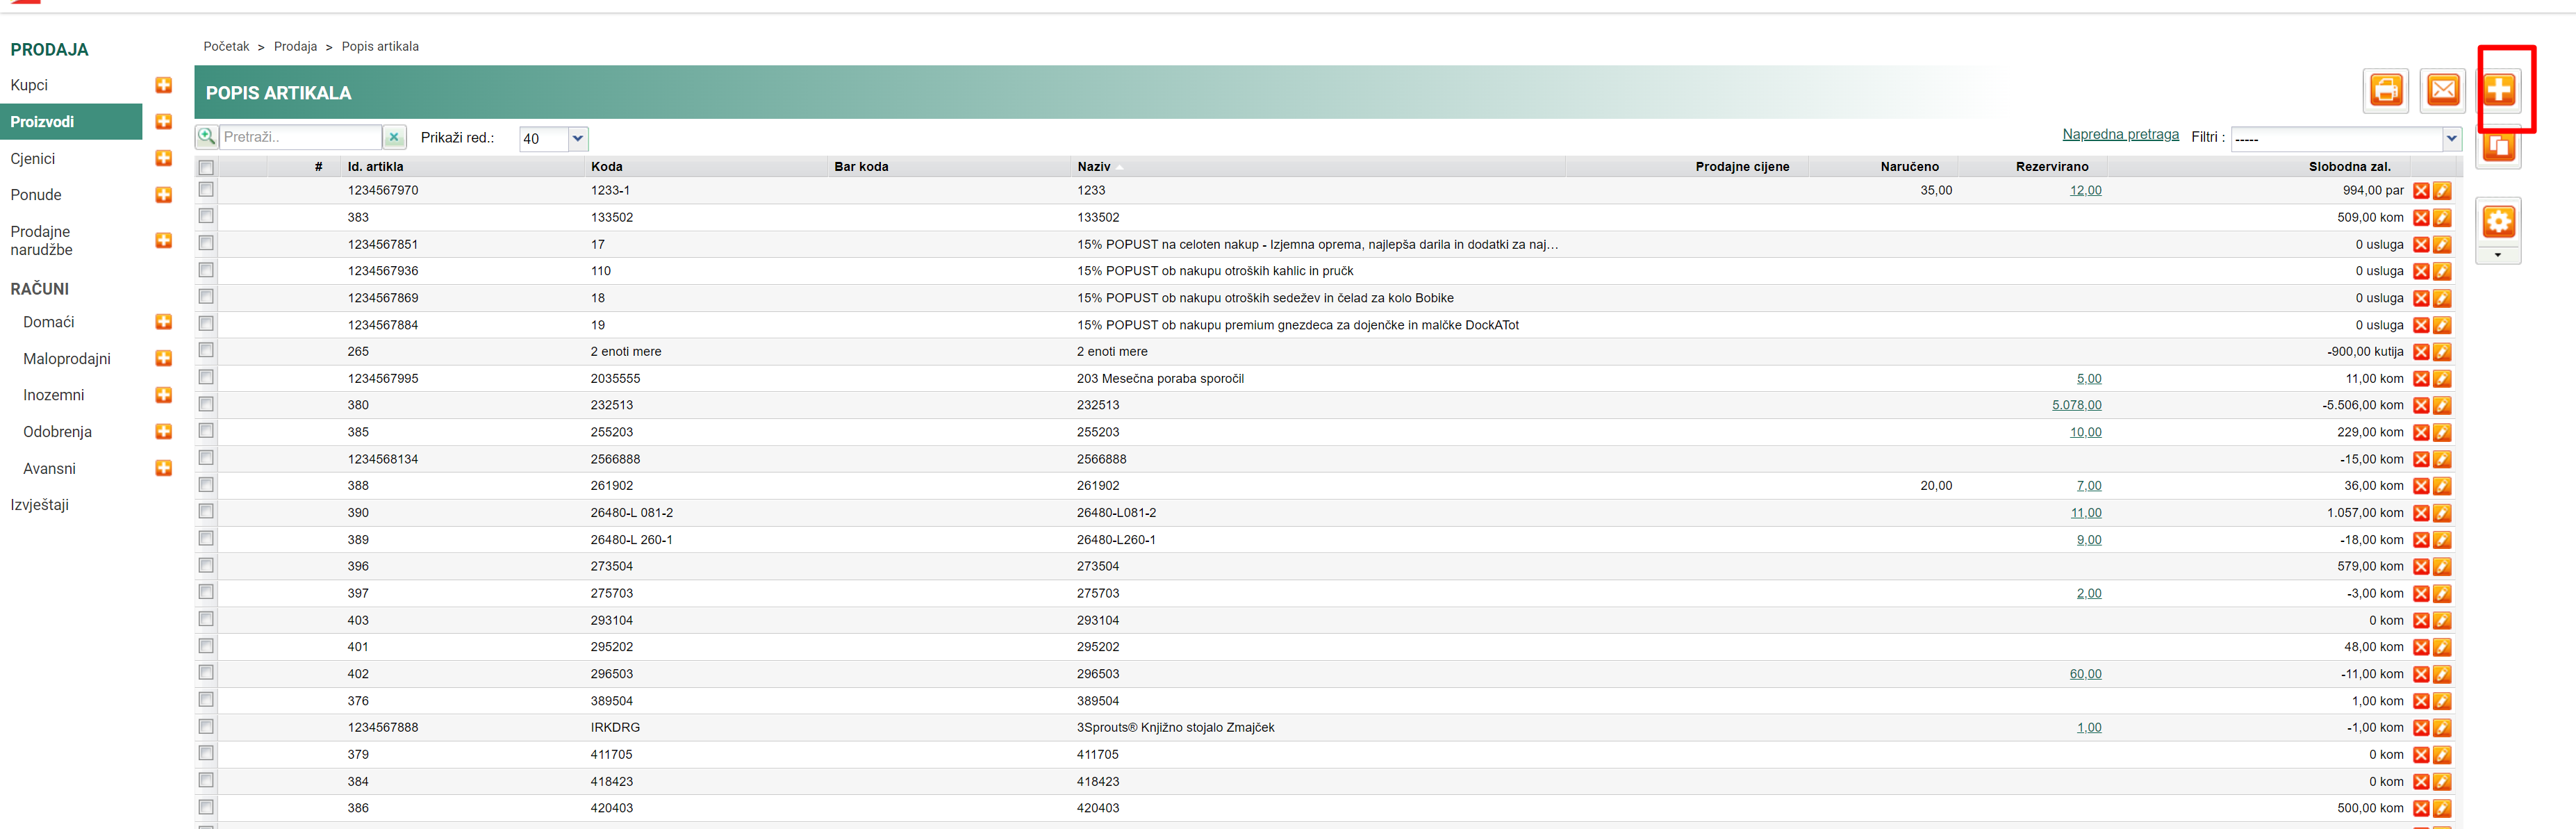This screenshot has height=829, width=2576.
Task: Go to Izvještaji in sidebar
Action: [x=40, y=505]
